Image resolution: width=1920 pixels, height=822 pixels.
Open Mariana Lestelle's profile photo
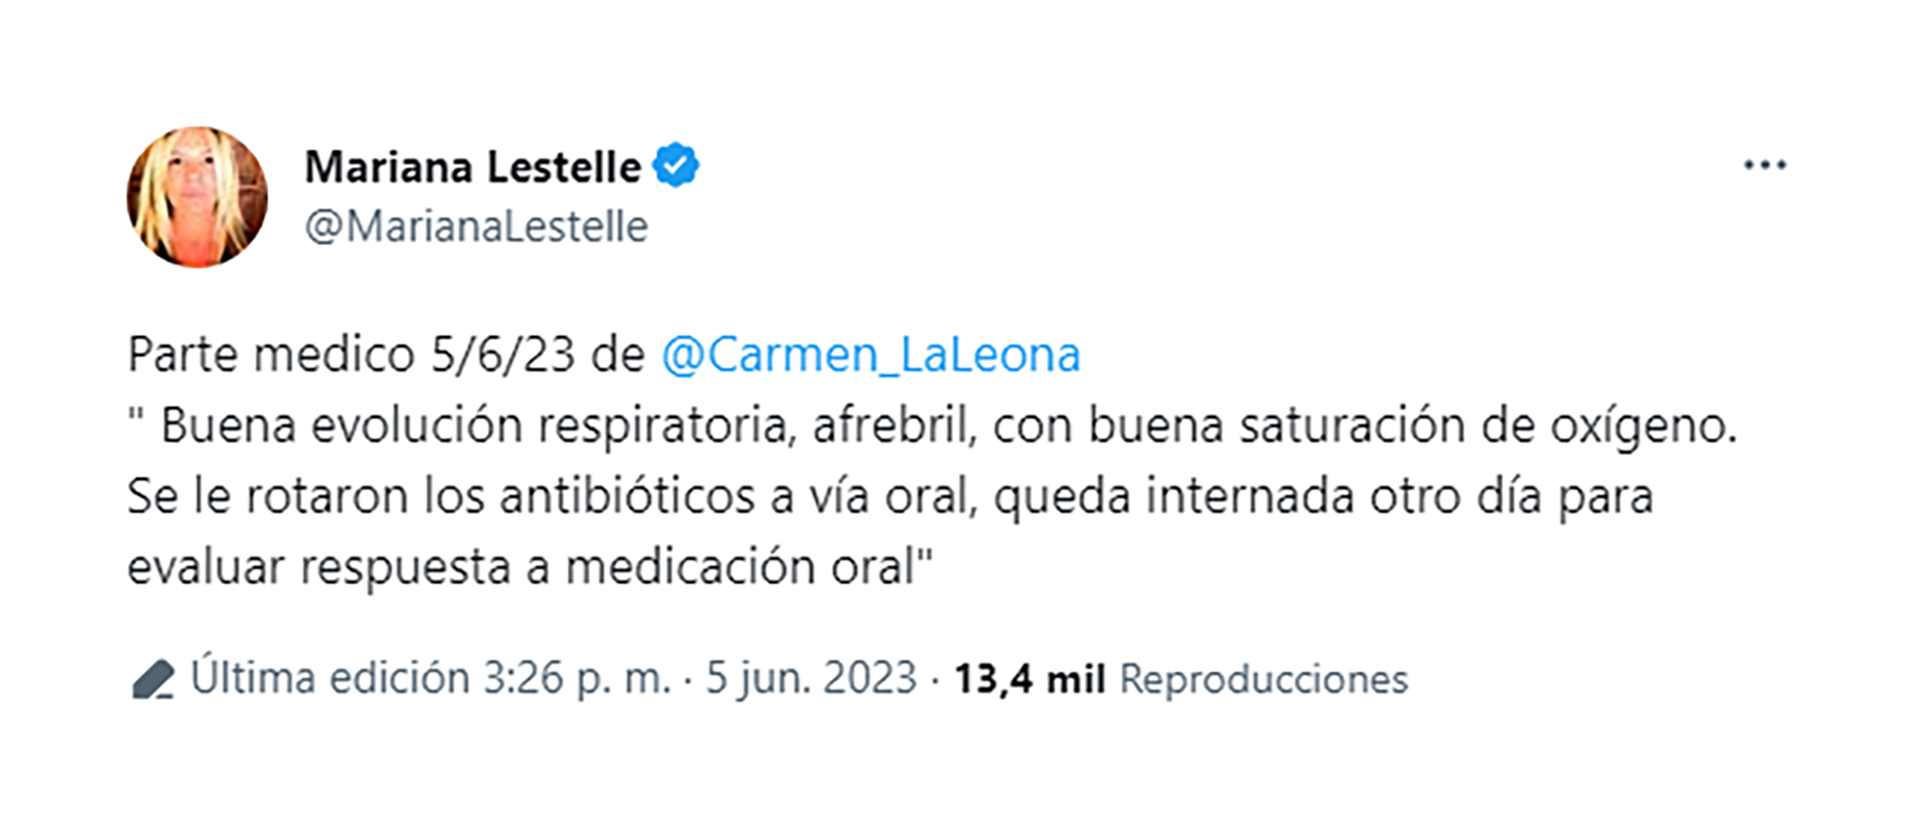pos(197,197)
